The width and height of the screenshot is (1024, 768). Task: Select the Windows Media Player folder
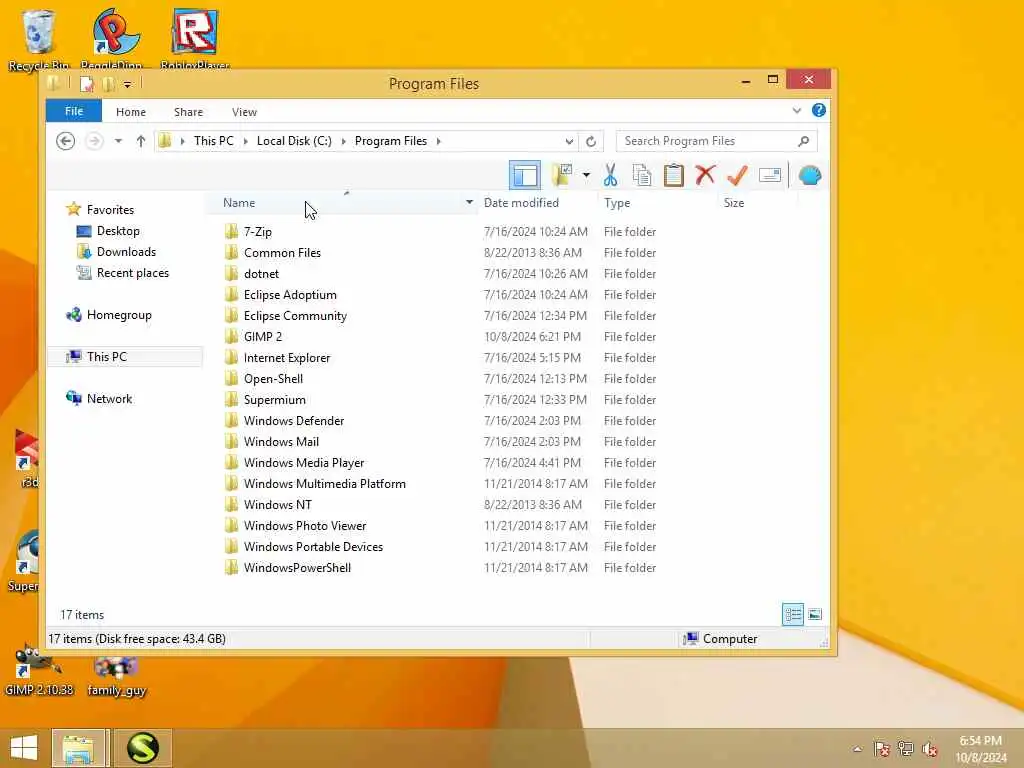point(304,463)
